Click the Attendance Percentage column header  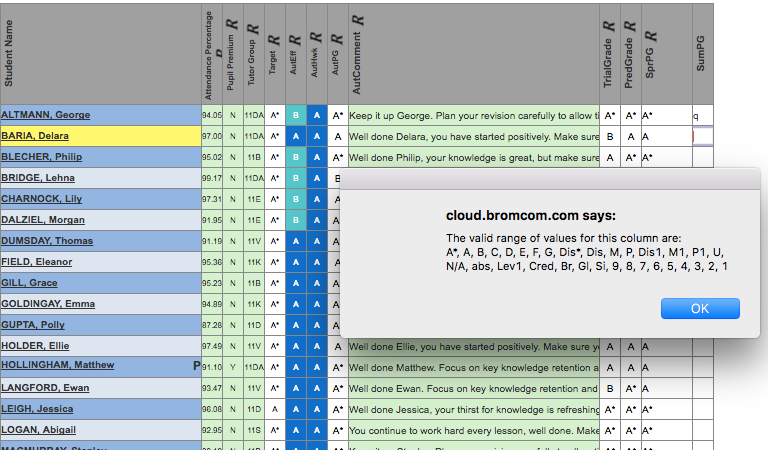(x=212, y=54)
